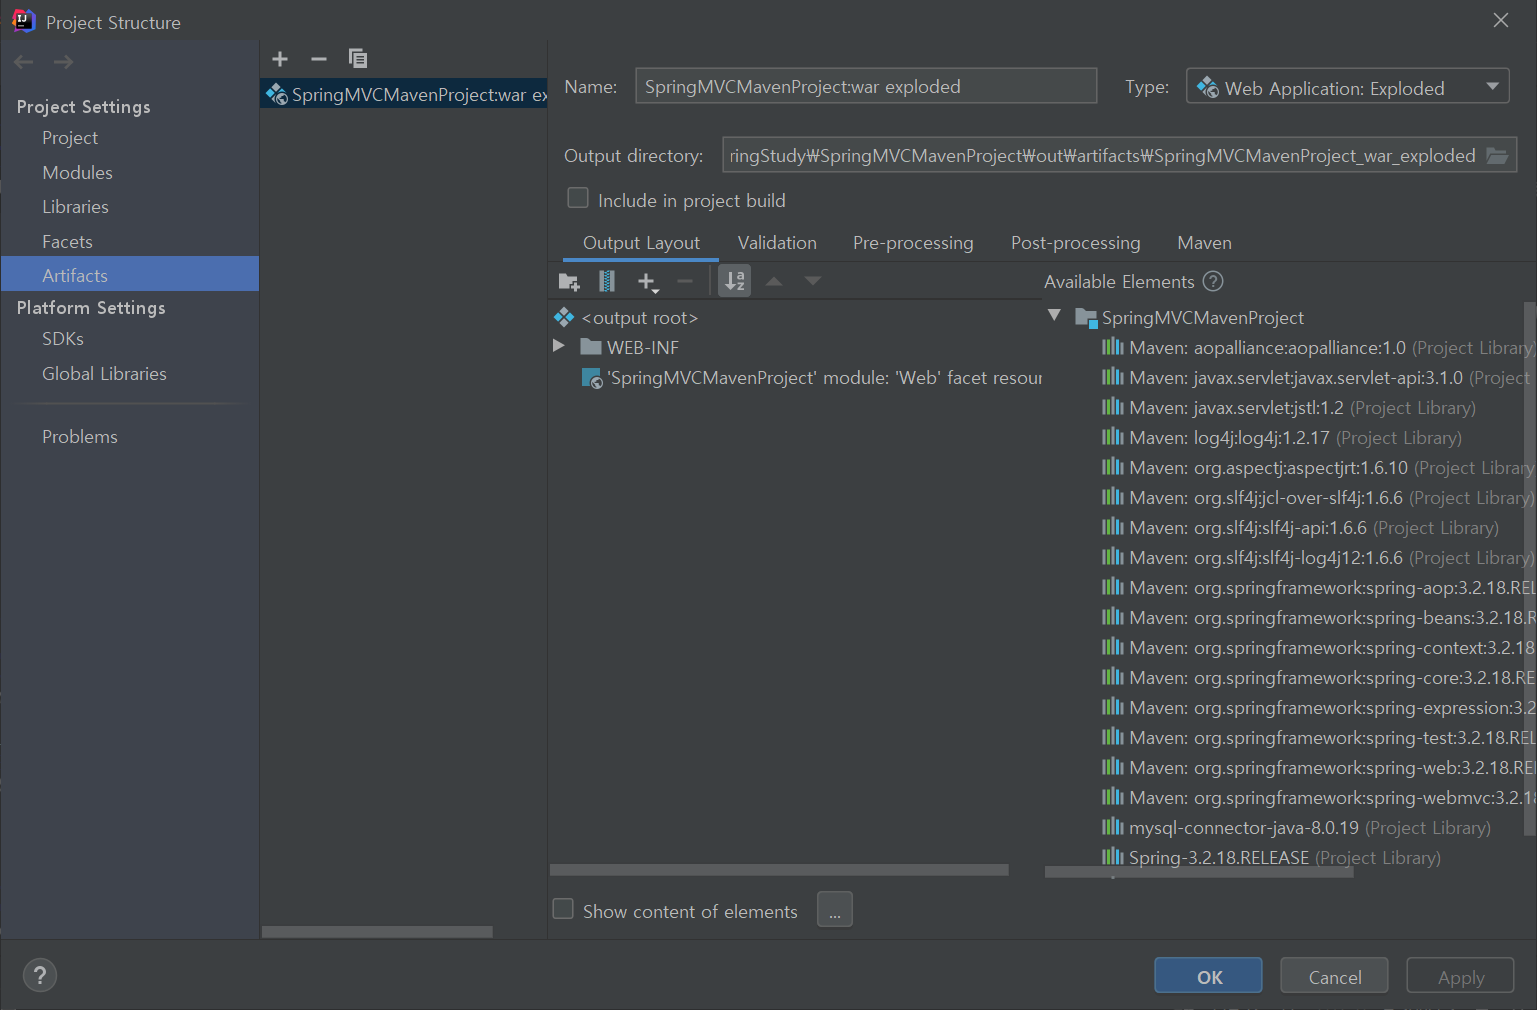Click the Apply button

[x=1460, y=976]
